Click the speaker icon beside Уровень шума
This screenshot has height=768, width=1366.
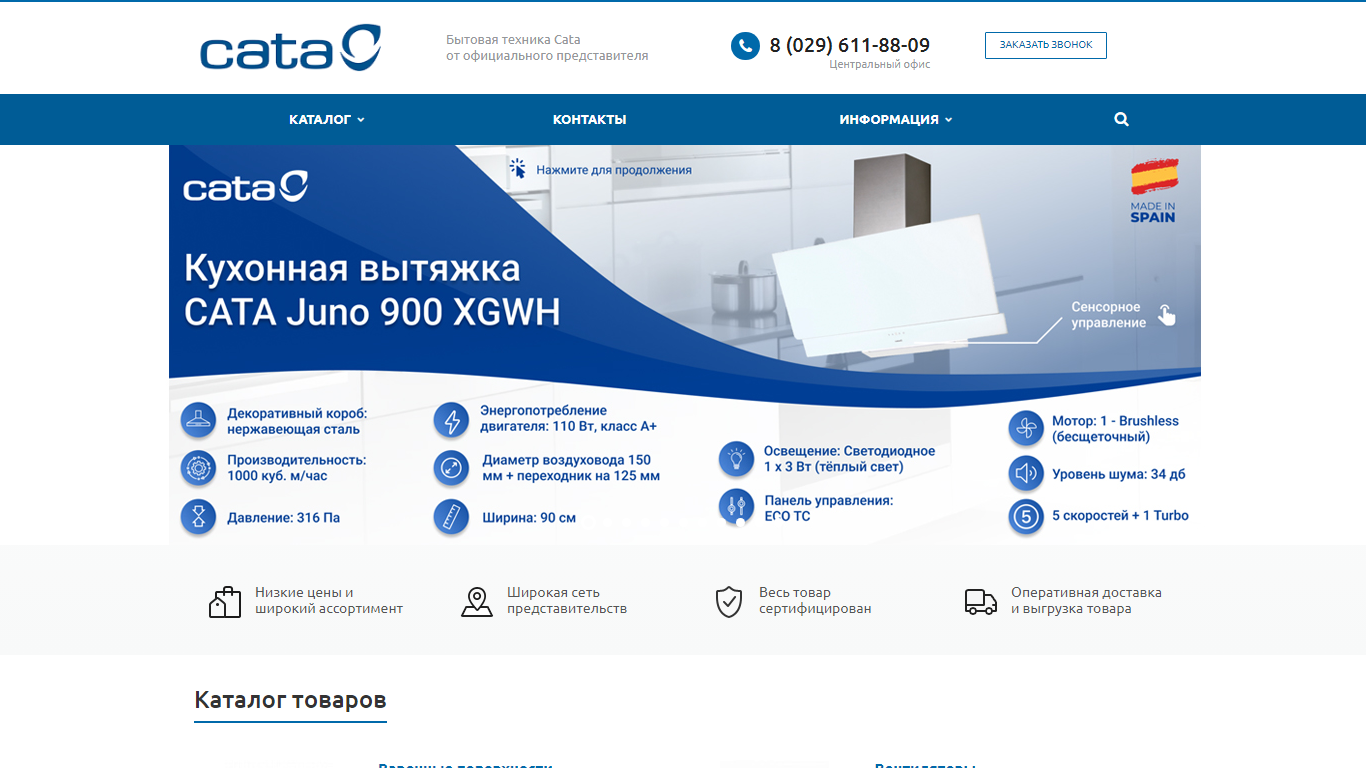click(1026, 474)
